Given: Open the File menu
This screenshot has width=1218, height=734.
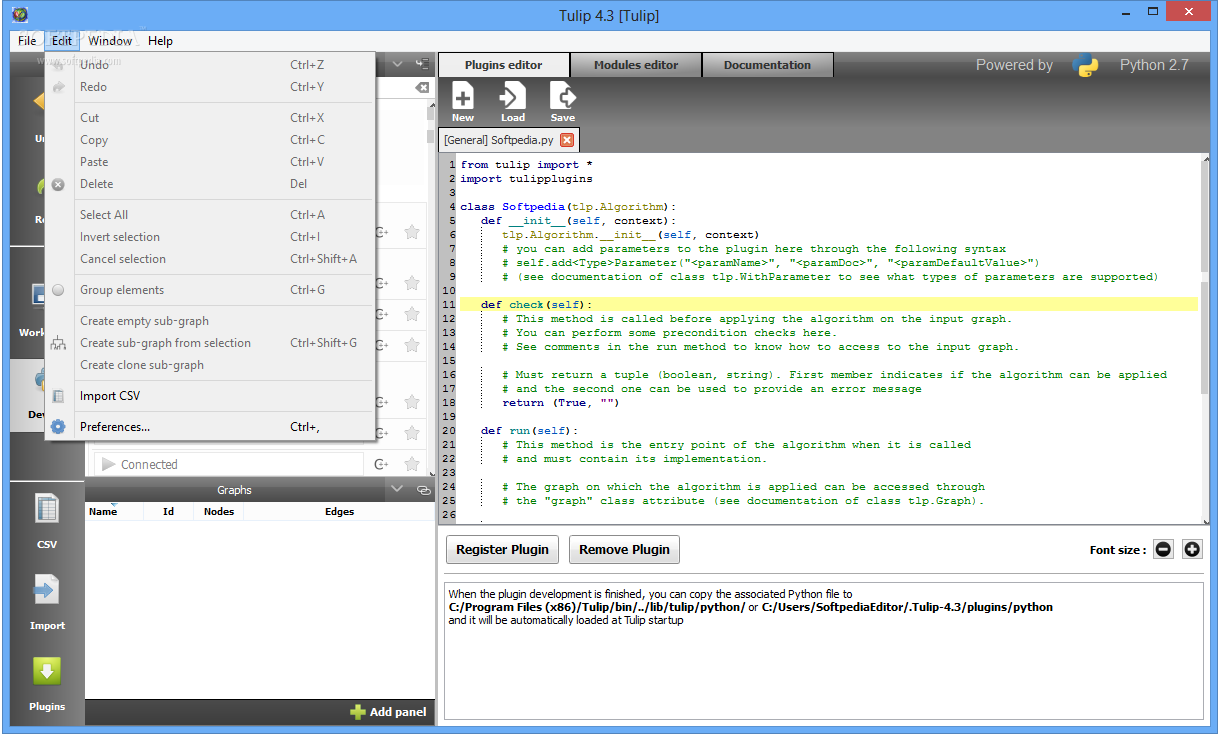Looking at the screenshot, I should coord(27,41).
